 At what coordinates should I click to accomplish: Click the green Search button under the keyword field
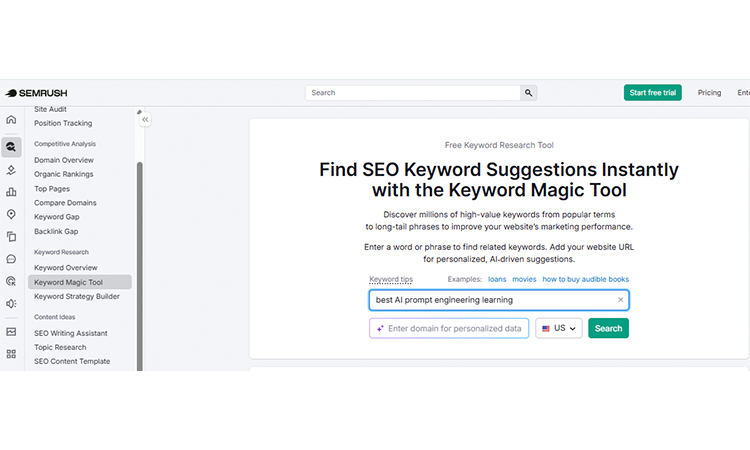[x=608, y=328]
